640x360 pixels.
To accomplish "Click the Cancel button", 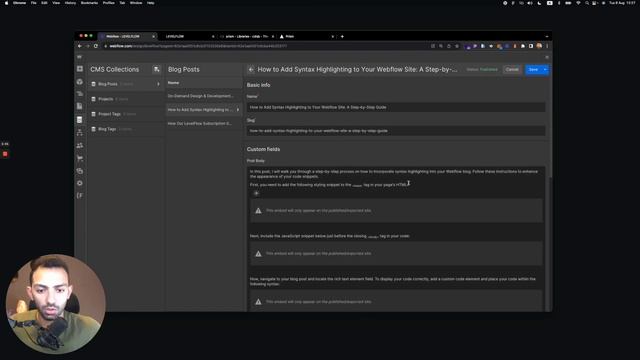I will point(512,70).
